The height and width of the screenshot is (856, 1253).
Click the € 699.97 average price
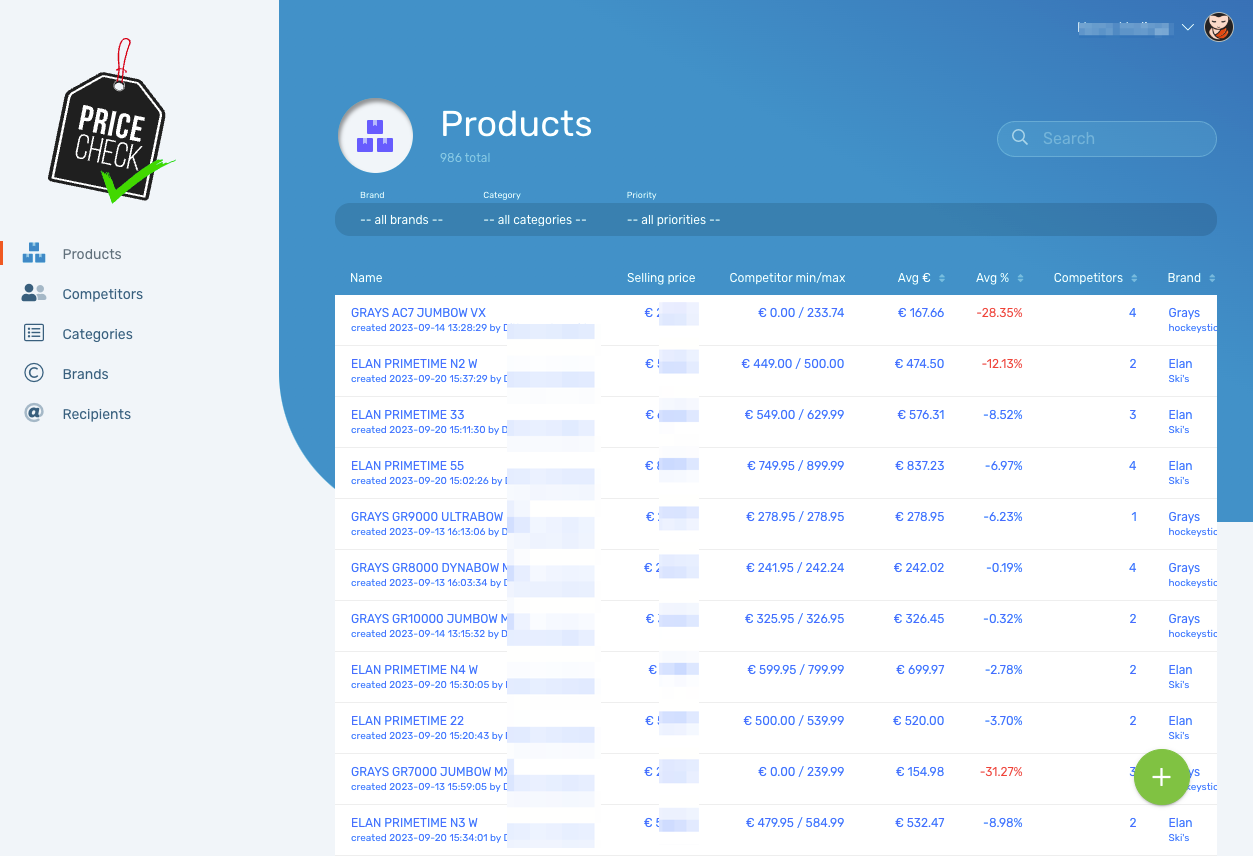[x=919, y=670]
